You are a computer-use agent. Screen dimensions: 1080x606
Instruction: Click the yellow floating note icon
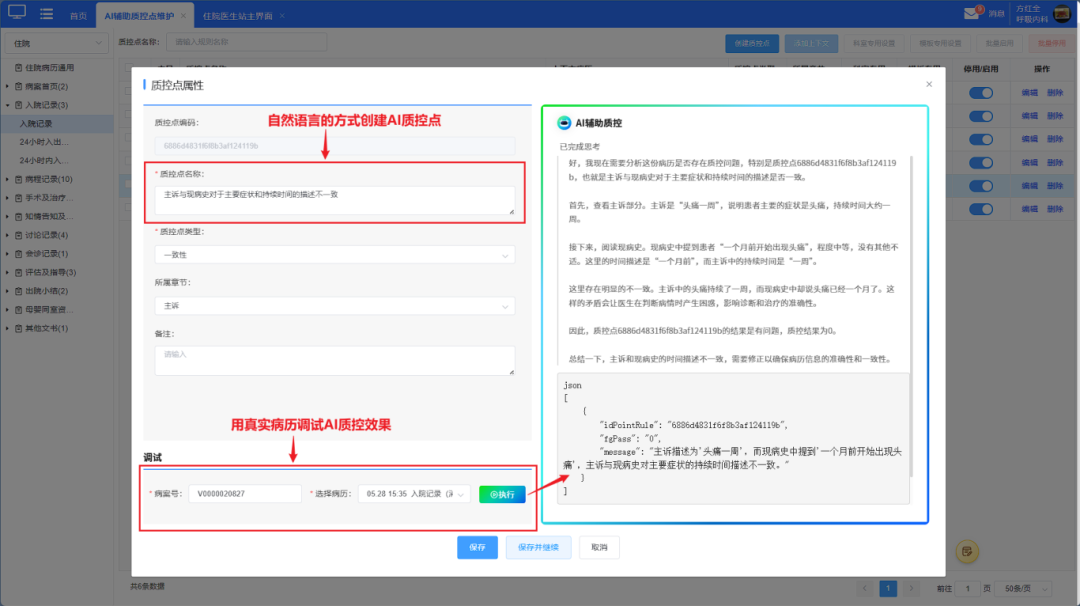pos(966,551)
